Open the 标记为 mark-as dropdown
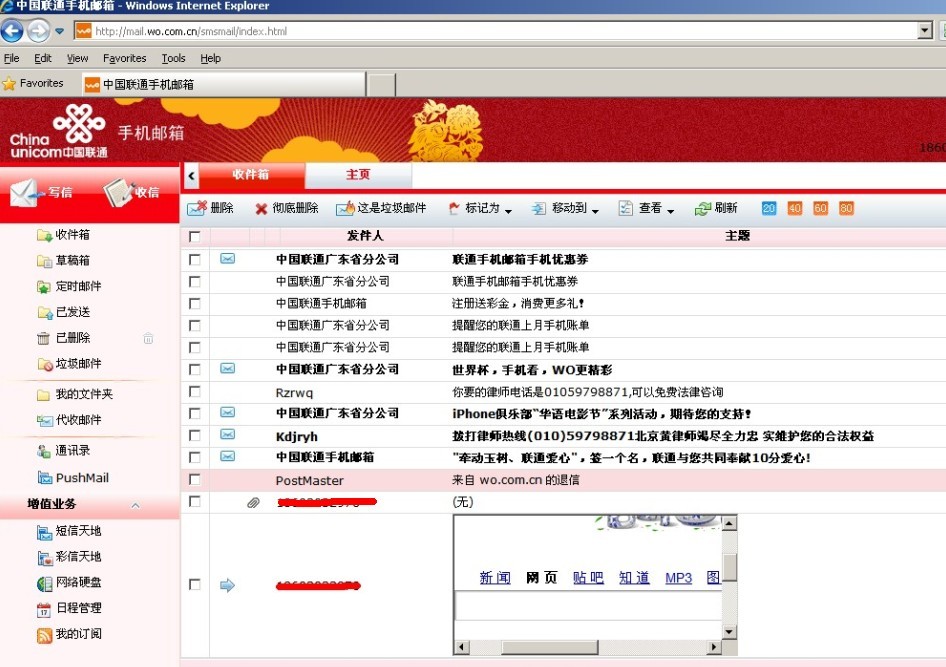Image resolution: width=946 pixels, height=667 pixels. pos(480,209)
